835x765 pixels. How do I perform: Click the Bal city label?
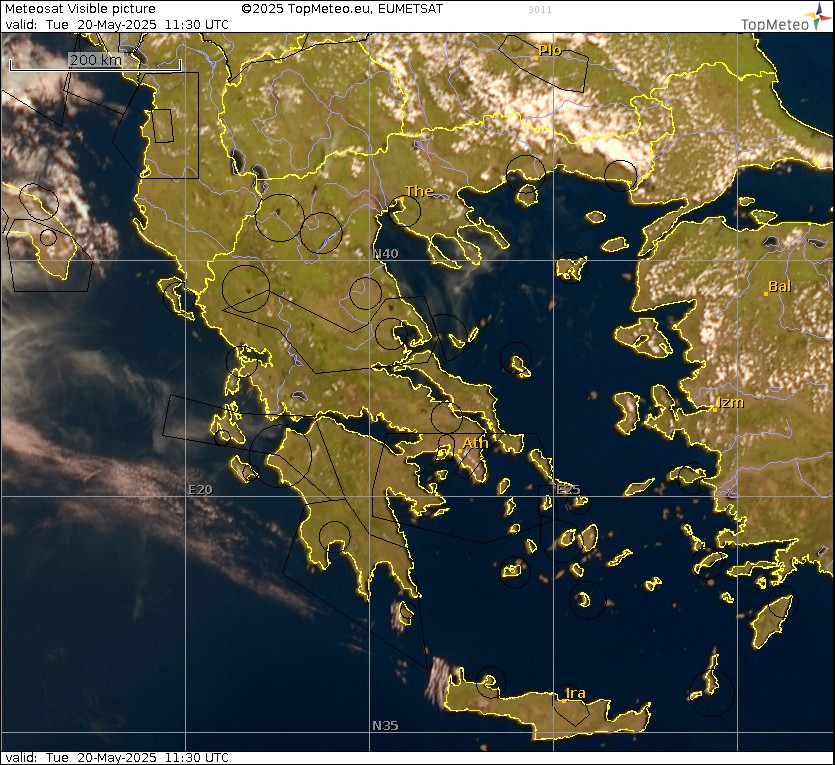[x=780, y=286]
